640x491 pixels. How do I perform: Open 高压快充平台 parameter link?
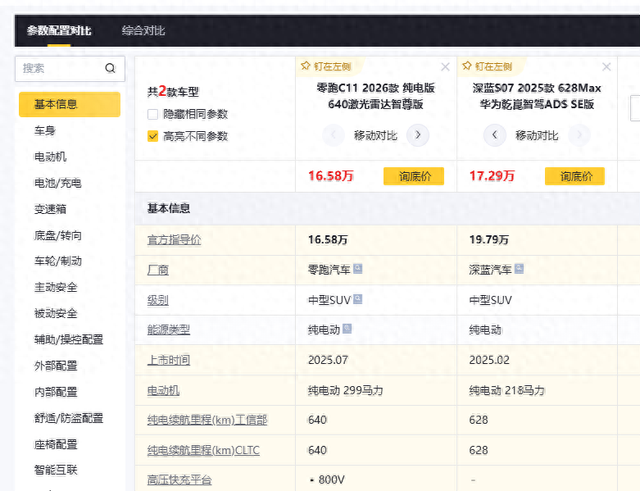(179, 480)
